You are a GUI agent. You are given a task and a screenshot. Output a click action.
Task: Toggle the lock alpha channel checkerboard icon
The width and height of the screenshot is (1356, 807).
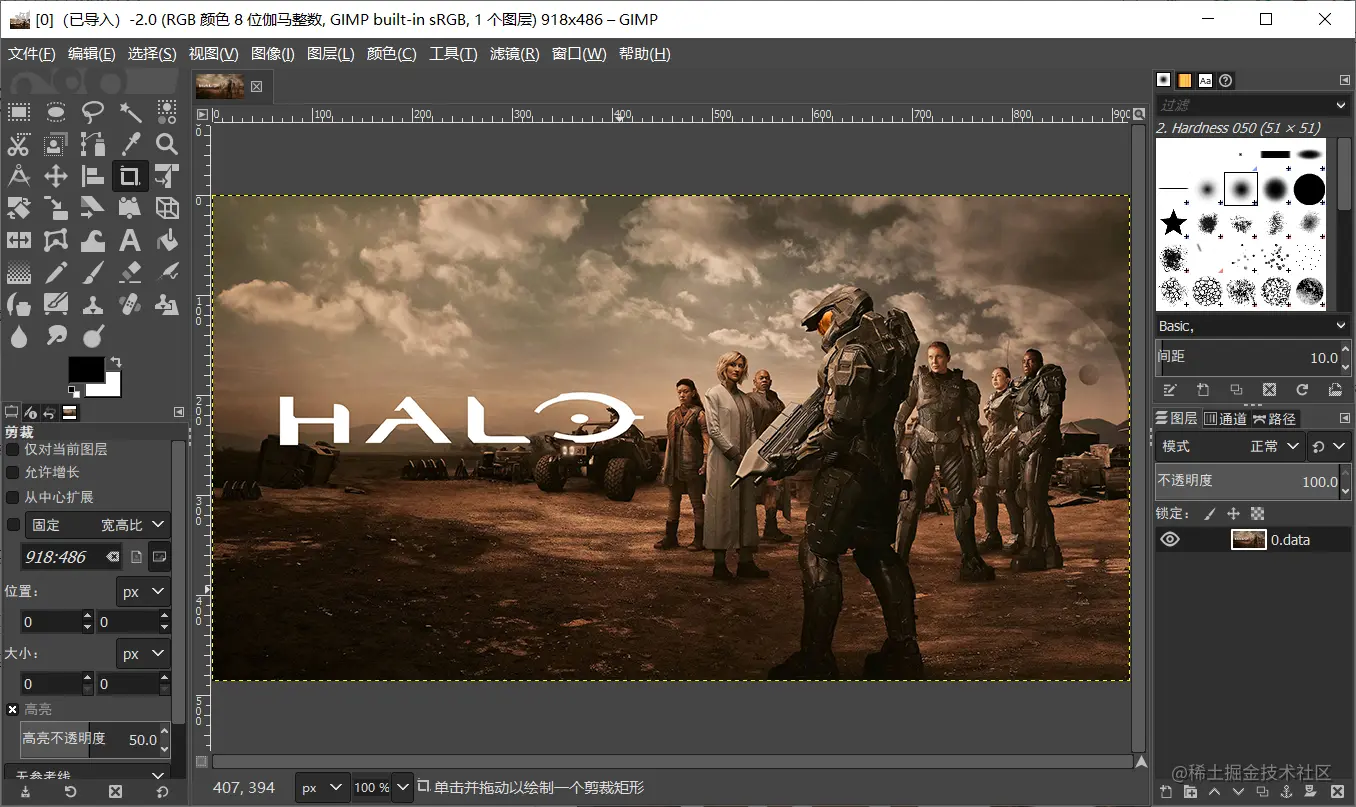1258,514
